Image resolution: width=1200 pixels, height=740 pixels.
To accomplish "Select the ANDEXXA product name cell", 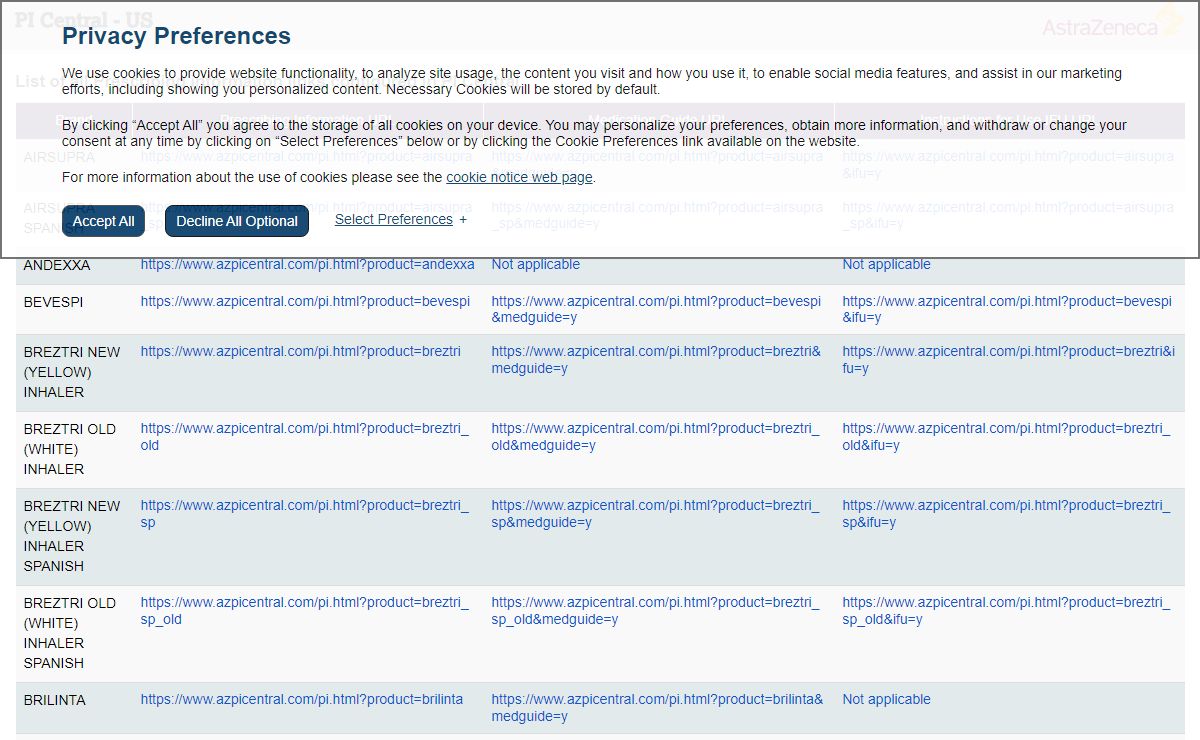I will click(x=57, y=266).
